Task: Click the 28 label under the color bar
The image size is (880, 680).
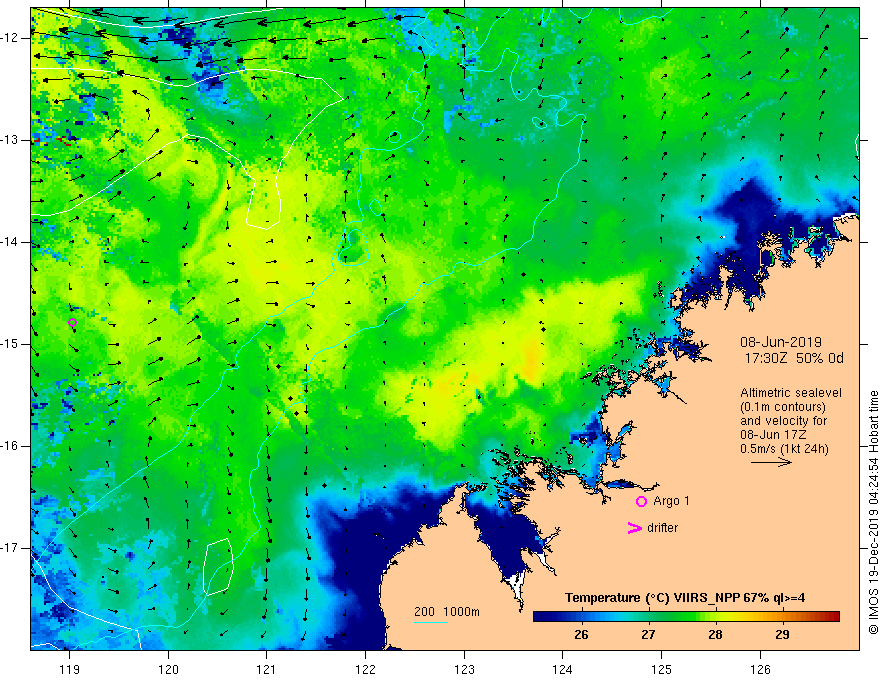Action: pos(715,635)
